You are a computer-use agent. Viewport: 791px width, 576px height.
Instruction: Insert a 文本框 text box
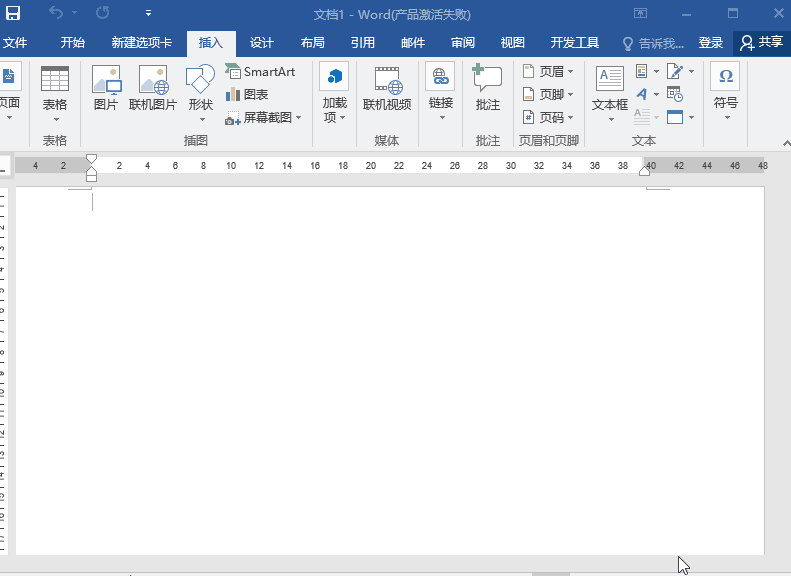[x=610, y=94]
